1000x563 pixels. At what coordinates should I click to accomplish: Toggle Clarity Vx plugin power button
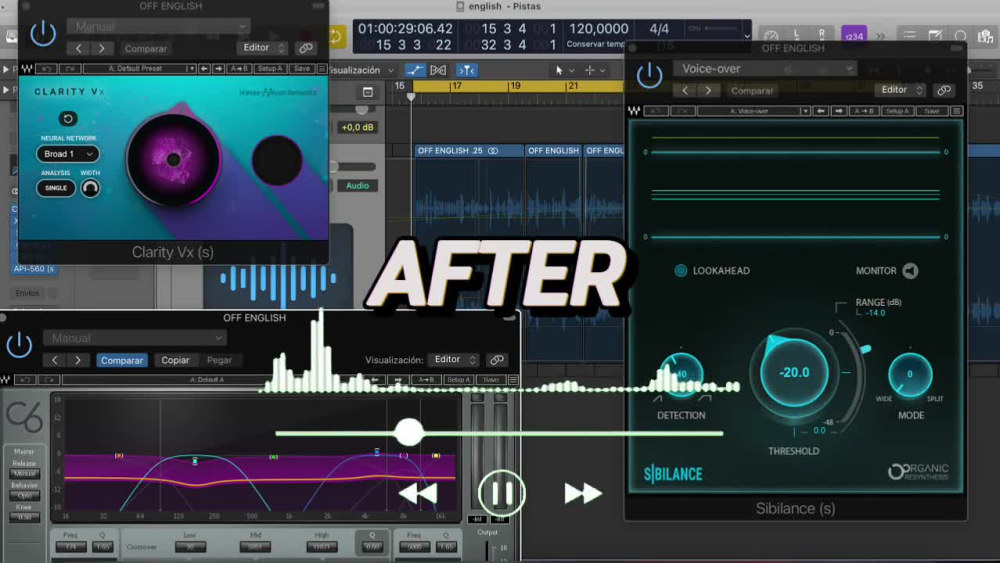[43, 33]
